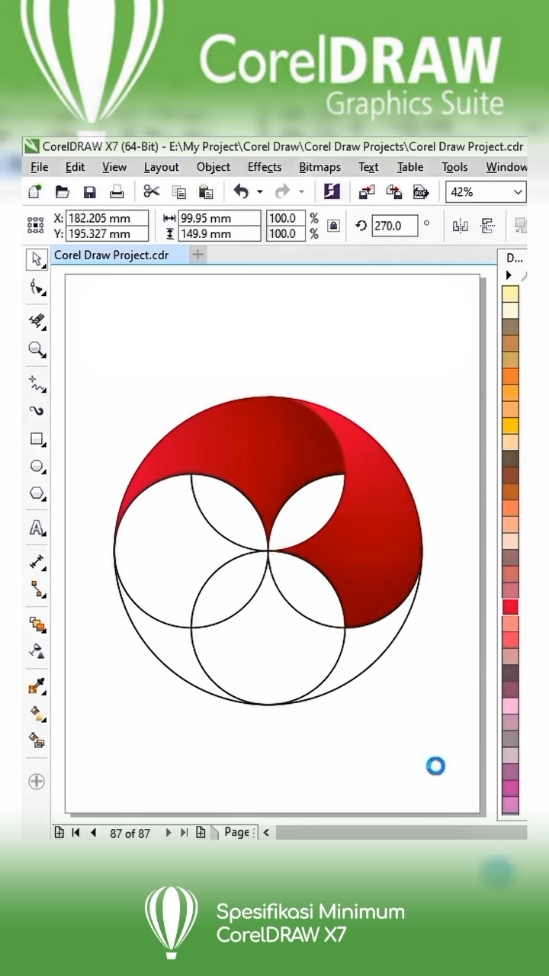Screen dimensions: 549x976
Task: Click the rotation angle 270.0 field
Action: click(395, 225)
